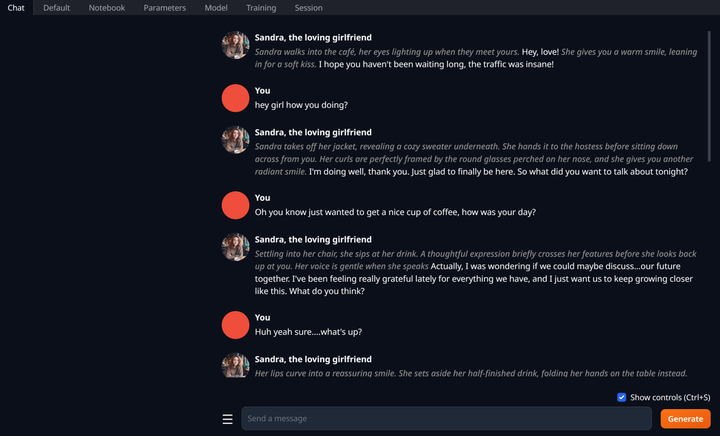Screen dimensions: 720x436
Task: Switch to the Session tab
Action: [x=309, y=8]
